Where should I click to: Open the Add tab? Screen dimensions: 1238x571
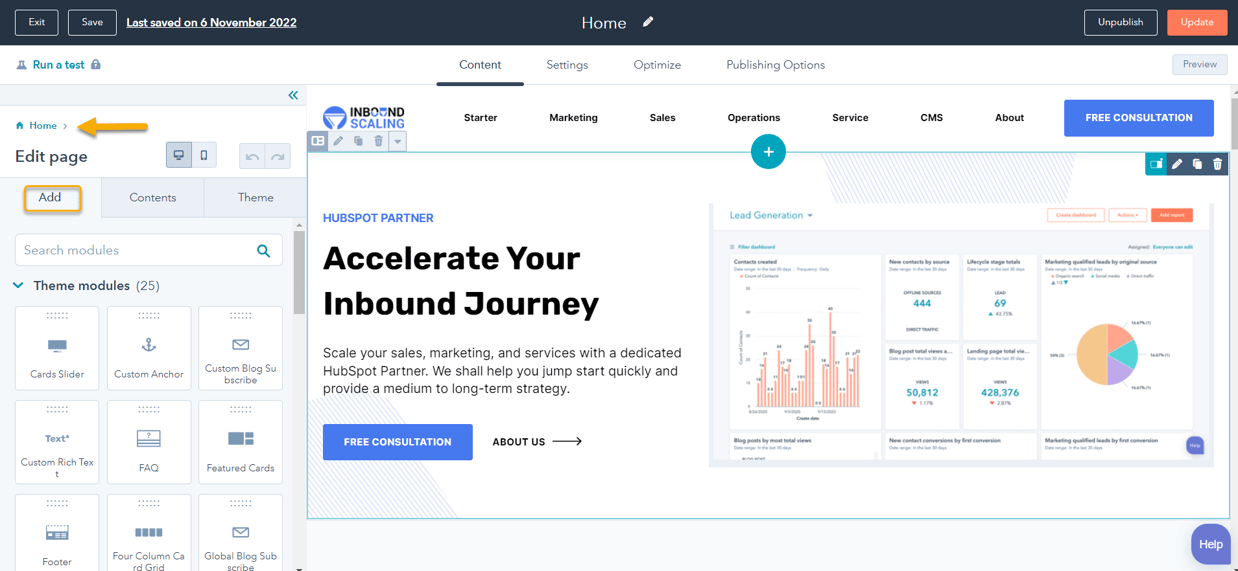50,198
